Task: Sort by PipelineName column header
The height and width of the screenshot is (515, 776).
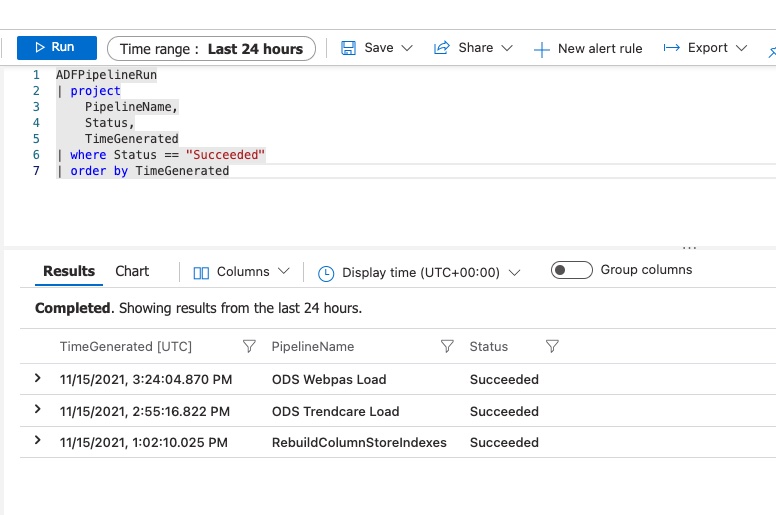Action: (313, 346)
